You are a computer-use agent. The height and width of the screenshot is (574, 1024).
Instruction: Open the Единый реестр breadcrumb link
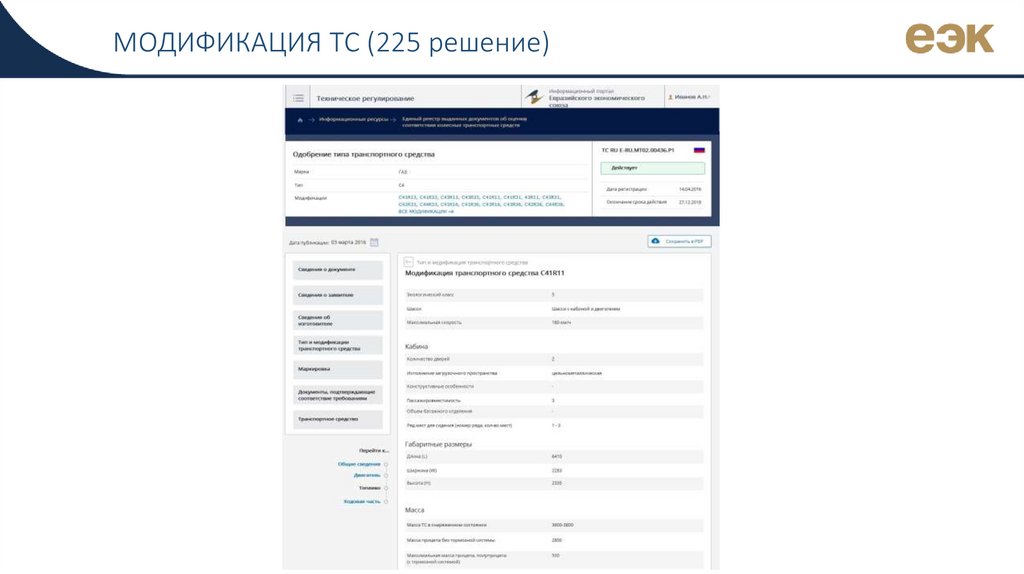[464, 122]
